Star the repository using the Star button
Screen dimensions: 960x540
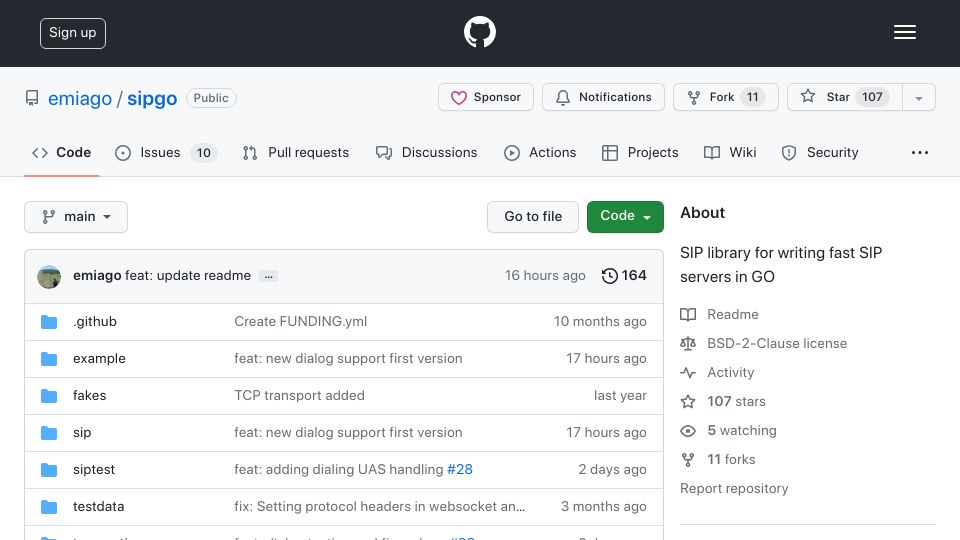click(x=844, y=97)
